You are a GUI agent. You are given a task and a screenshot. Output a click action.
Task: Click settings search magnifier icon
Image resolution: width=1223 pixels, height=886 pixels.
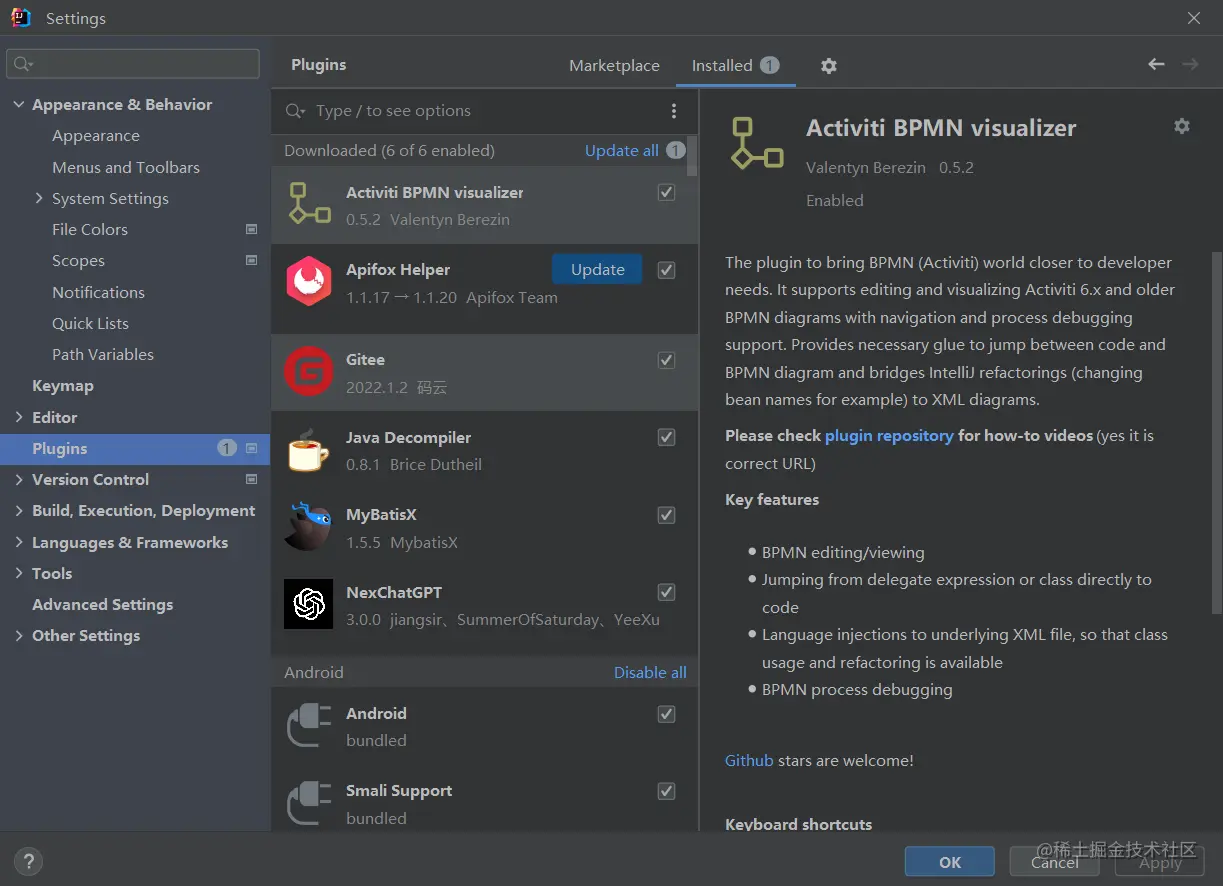22,64
